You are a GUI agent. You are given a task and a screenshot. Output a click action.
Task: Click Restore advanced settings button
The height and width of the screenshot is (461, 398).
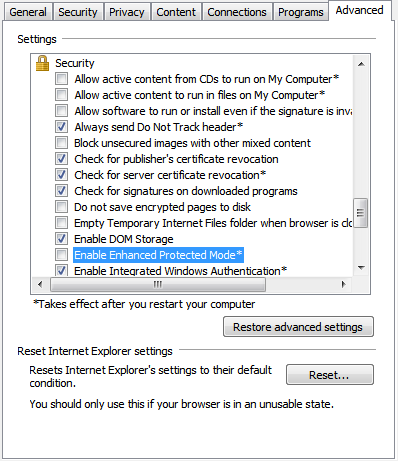point(298,327)
